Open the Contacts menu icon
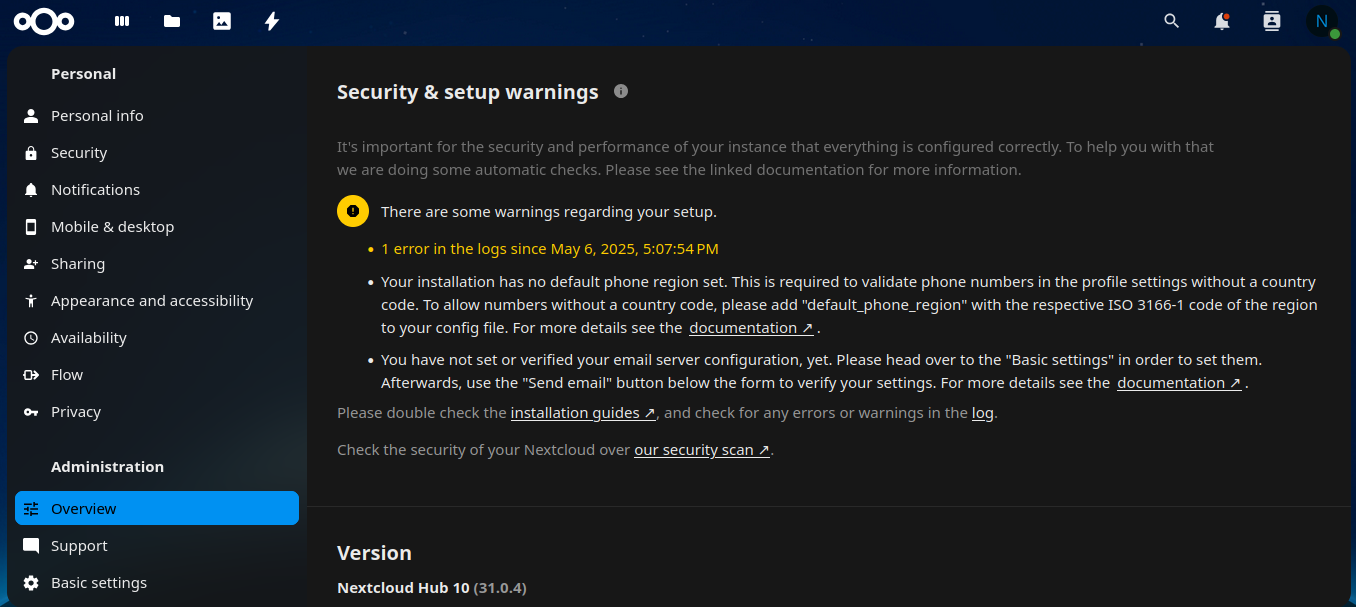Image resolution: width=1356 pixels, height=607 pixels. (1272, 21)
